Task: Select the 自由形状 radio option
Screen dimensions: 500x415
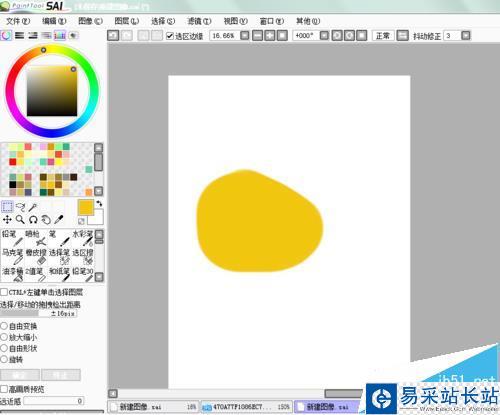Action: 4,348
